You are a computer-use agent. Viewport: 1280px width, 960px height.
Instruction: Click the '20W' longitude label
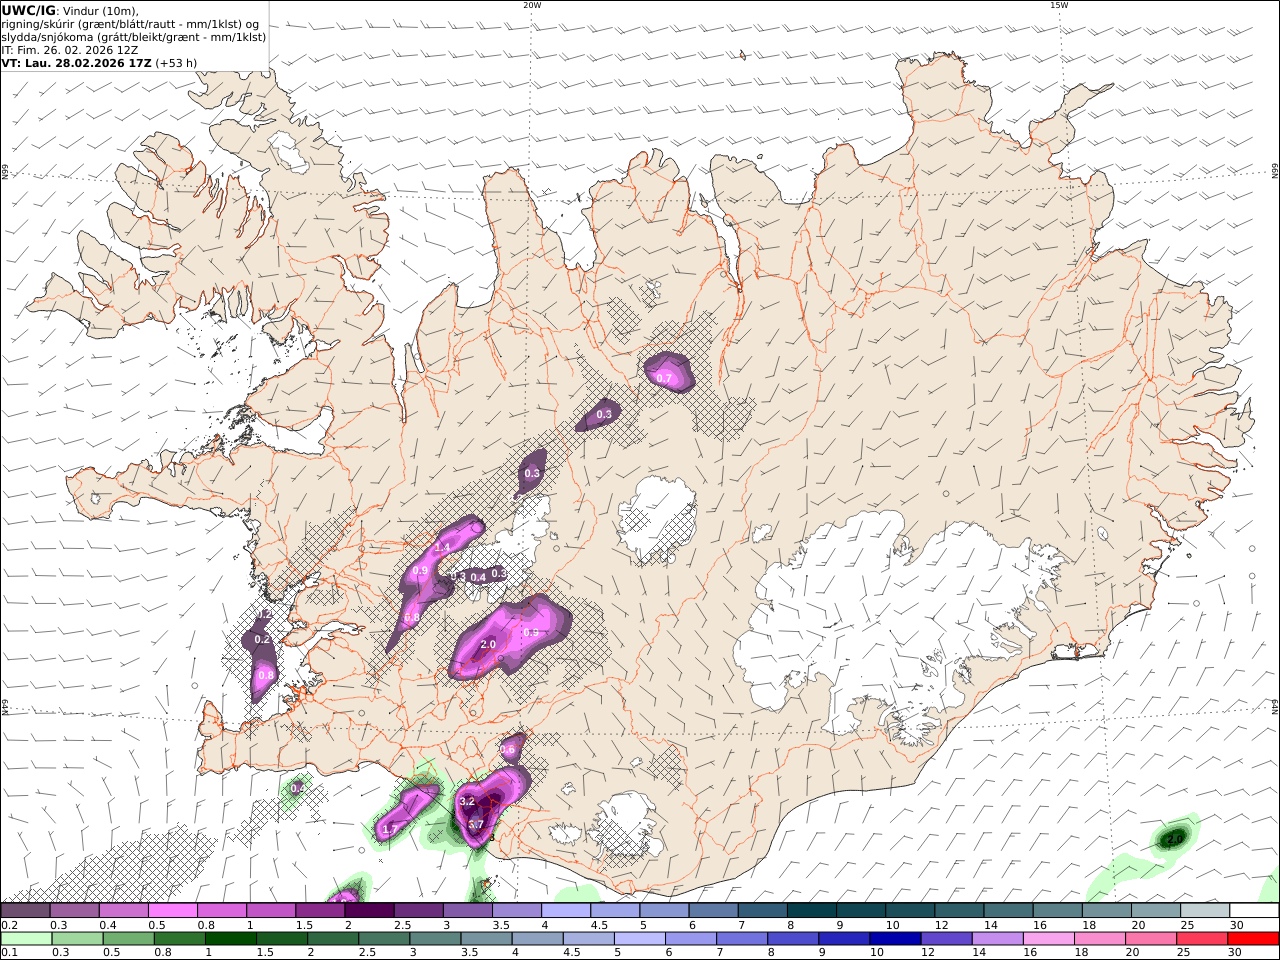coord(532,5)
